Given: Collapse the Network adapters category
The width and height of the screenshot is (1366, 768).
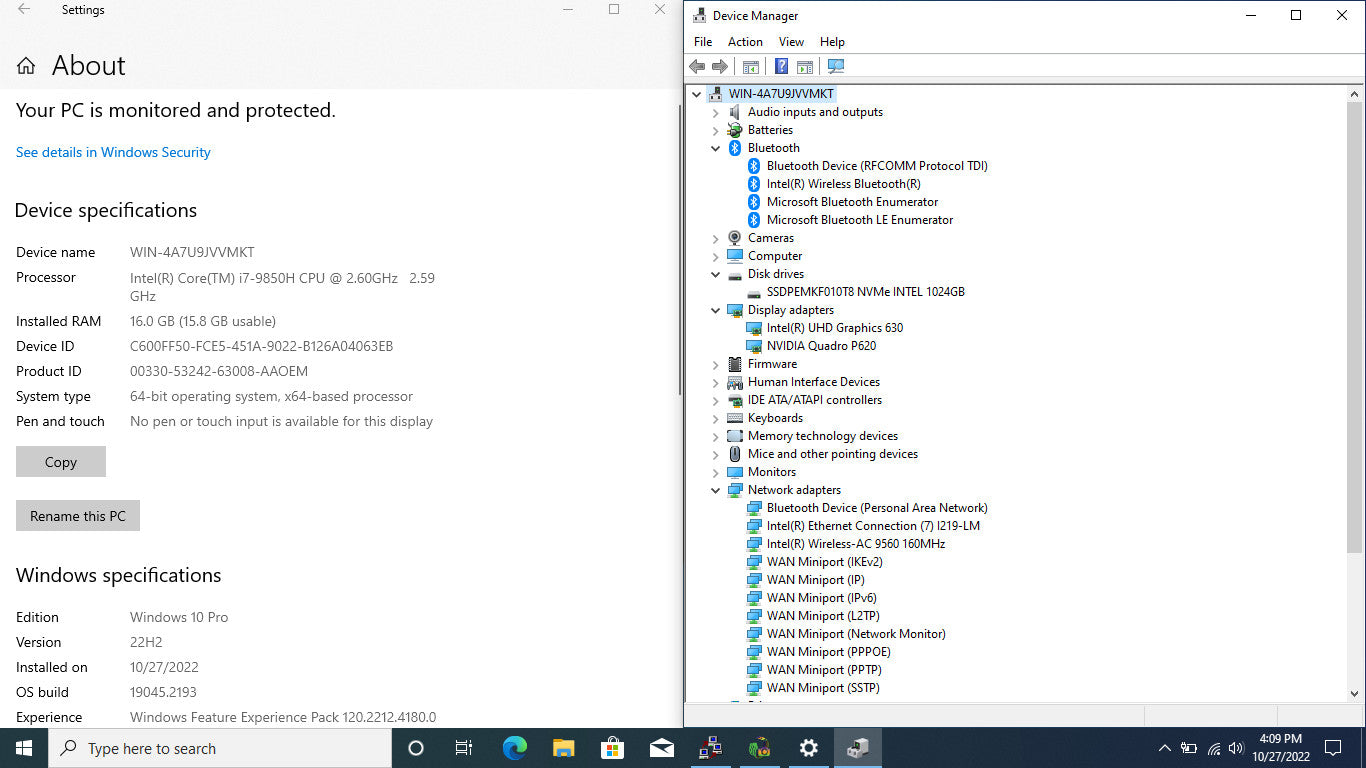Looking at the screenshot, I should 716,490.
